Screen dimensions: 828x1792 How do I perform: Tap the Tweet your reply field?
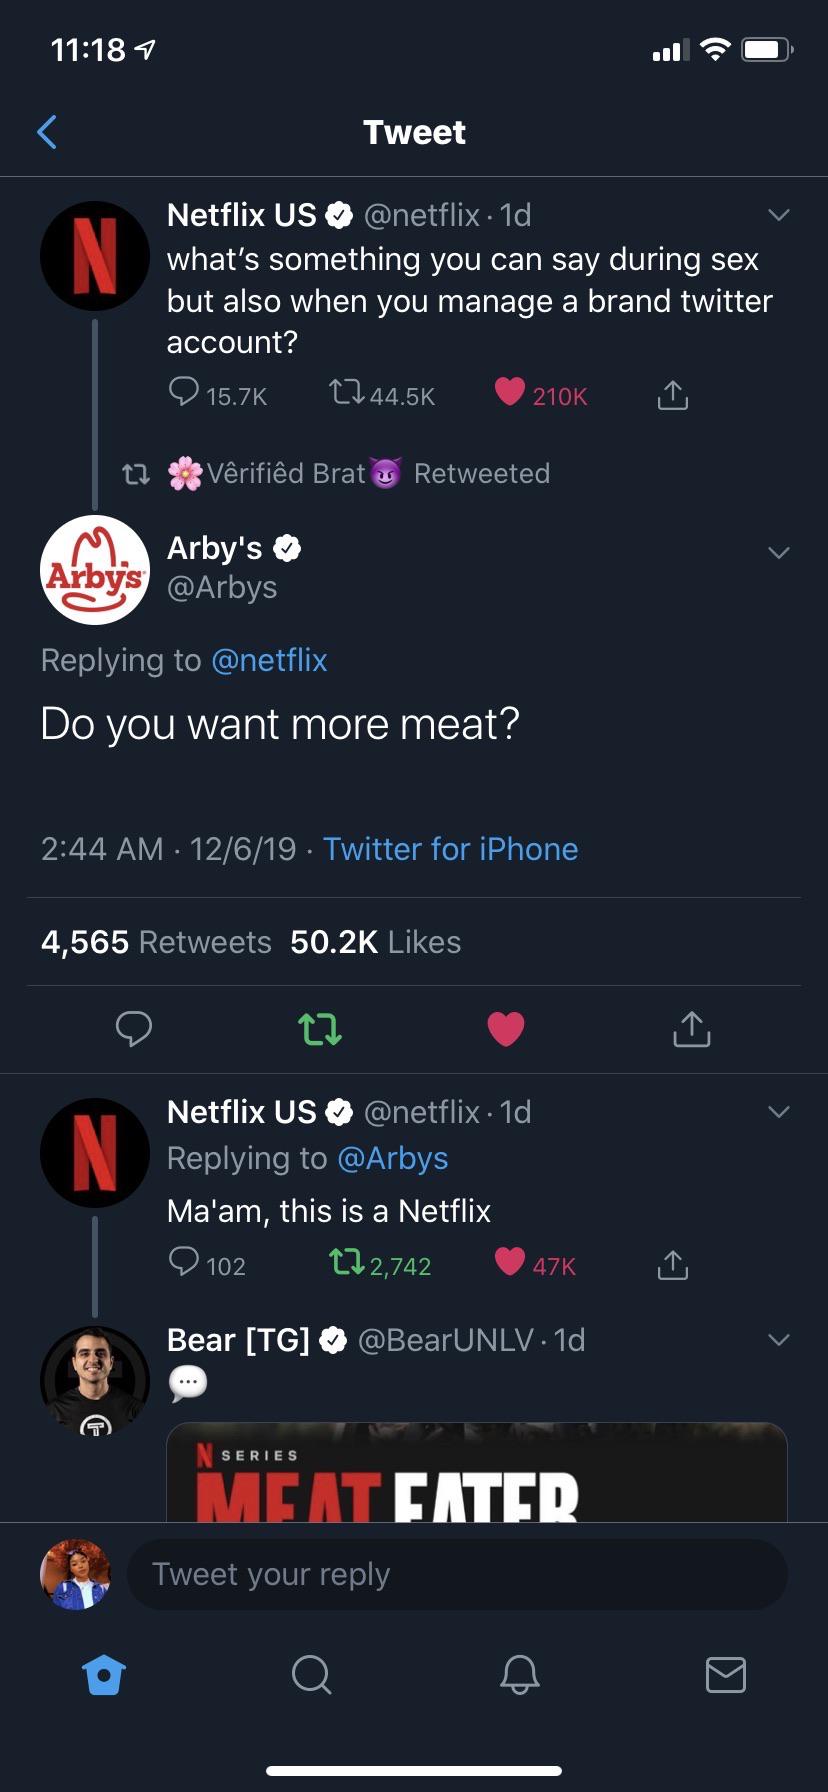point(457,1574)
